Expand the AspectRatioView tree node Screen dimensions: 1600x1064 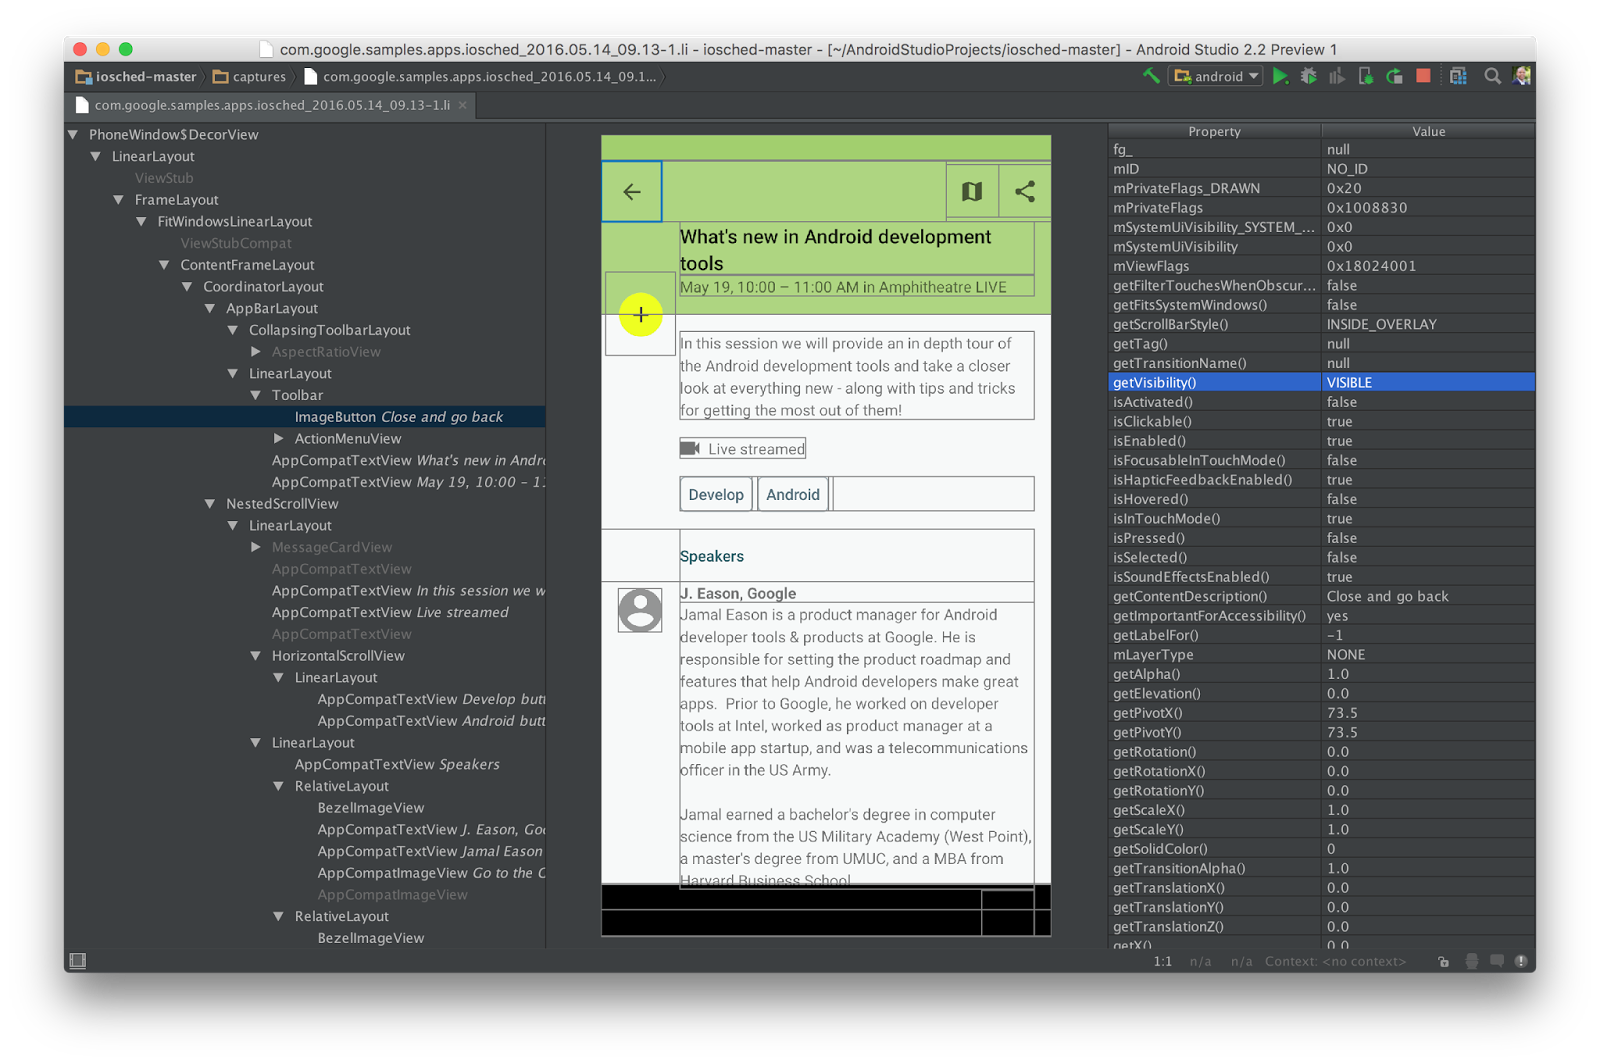tap(256, 351)
